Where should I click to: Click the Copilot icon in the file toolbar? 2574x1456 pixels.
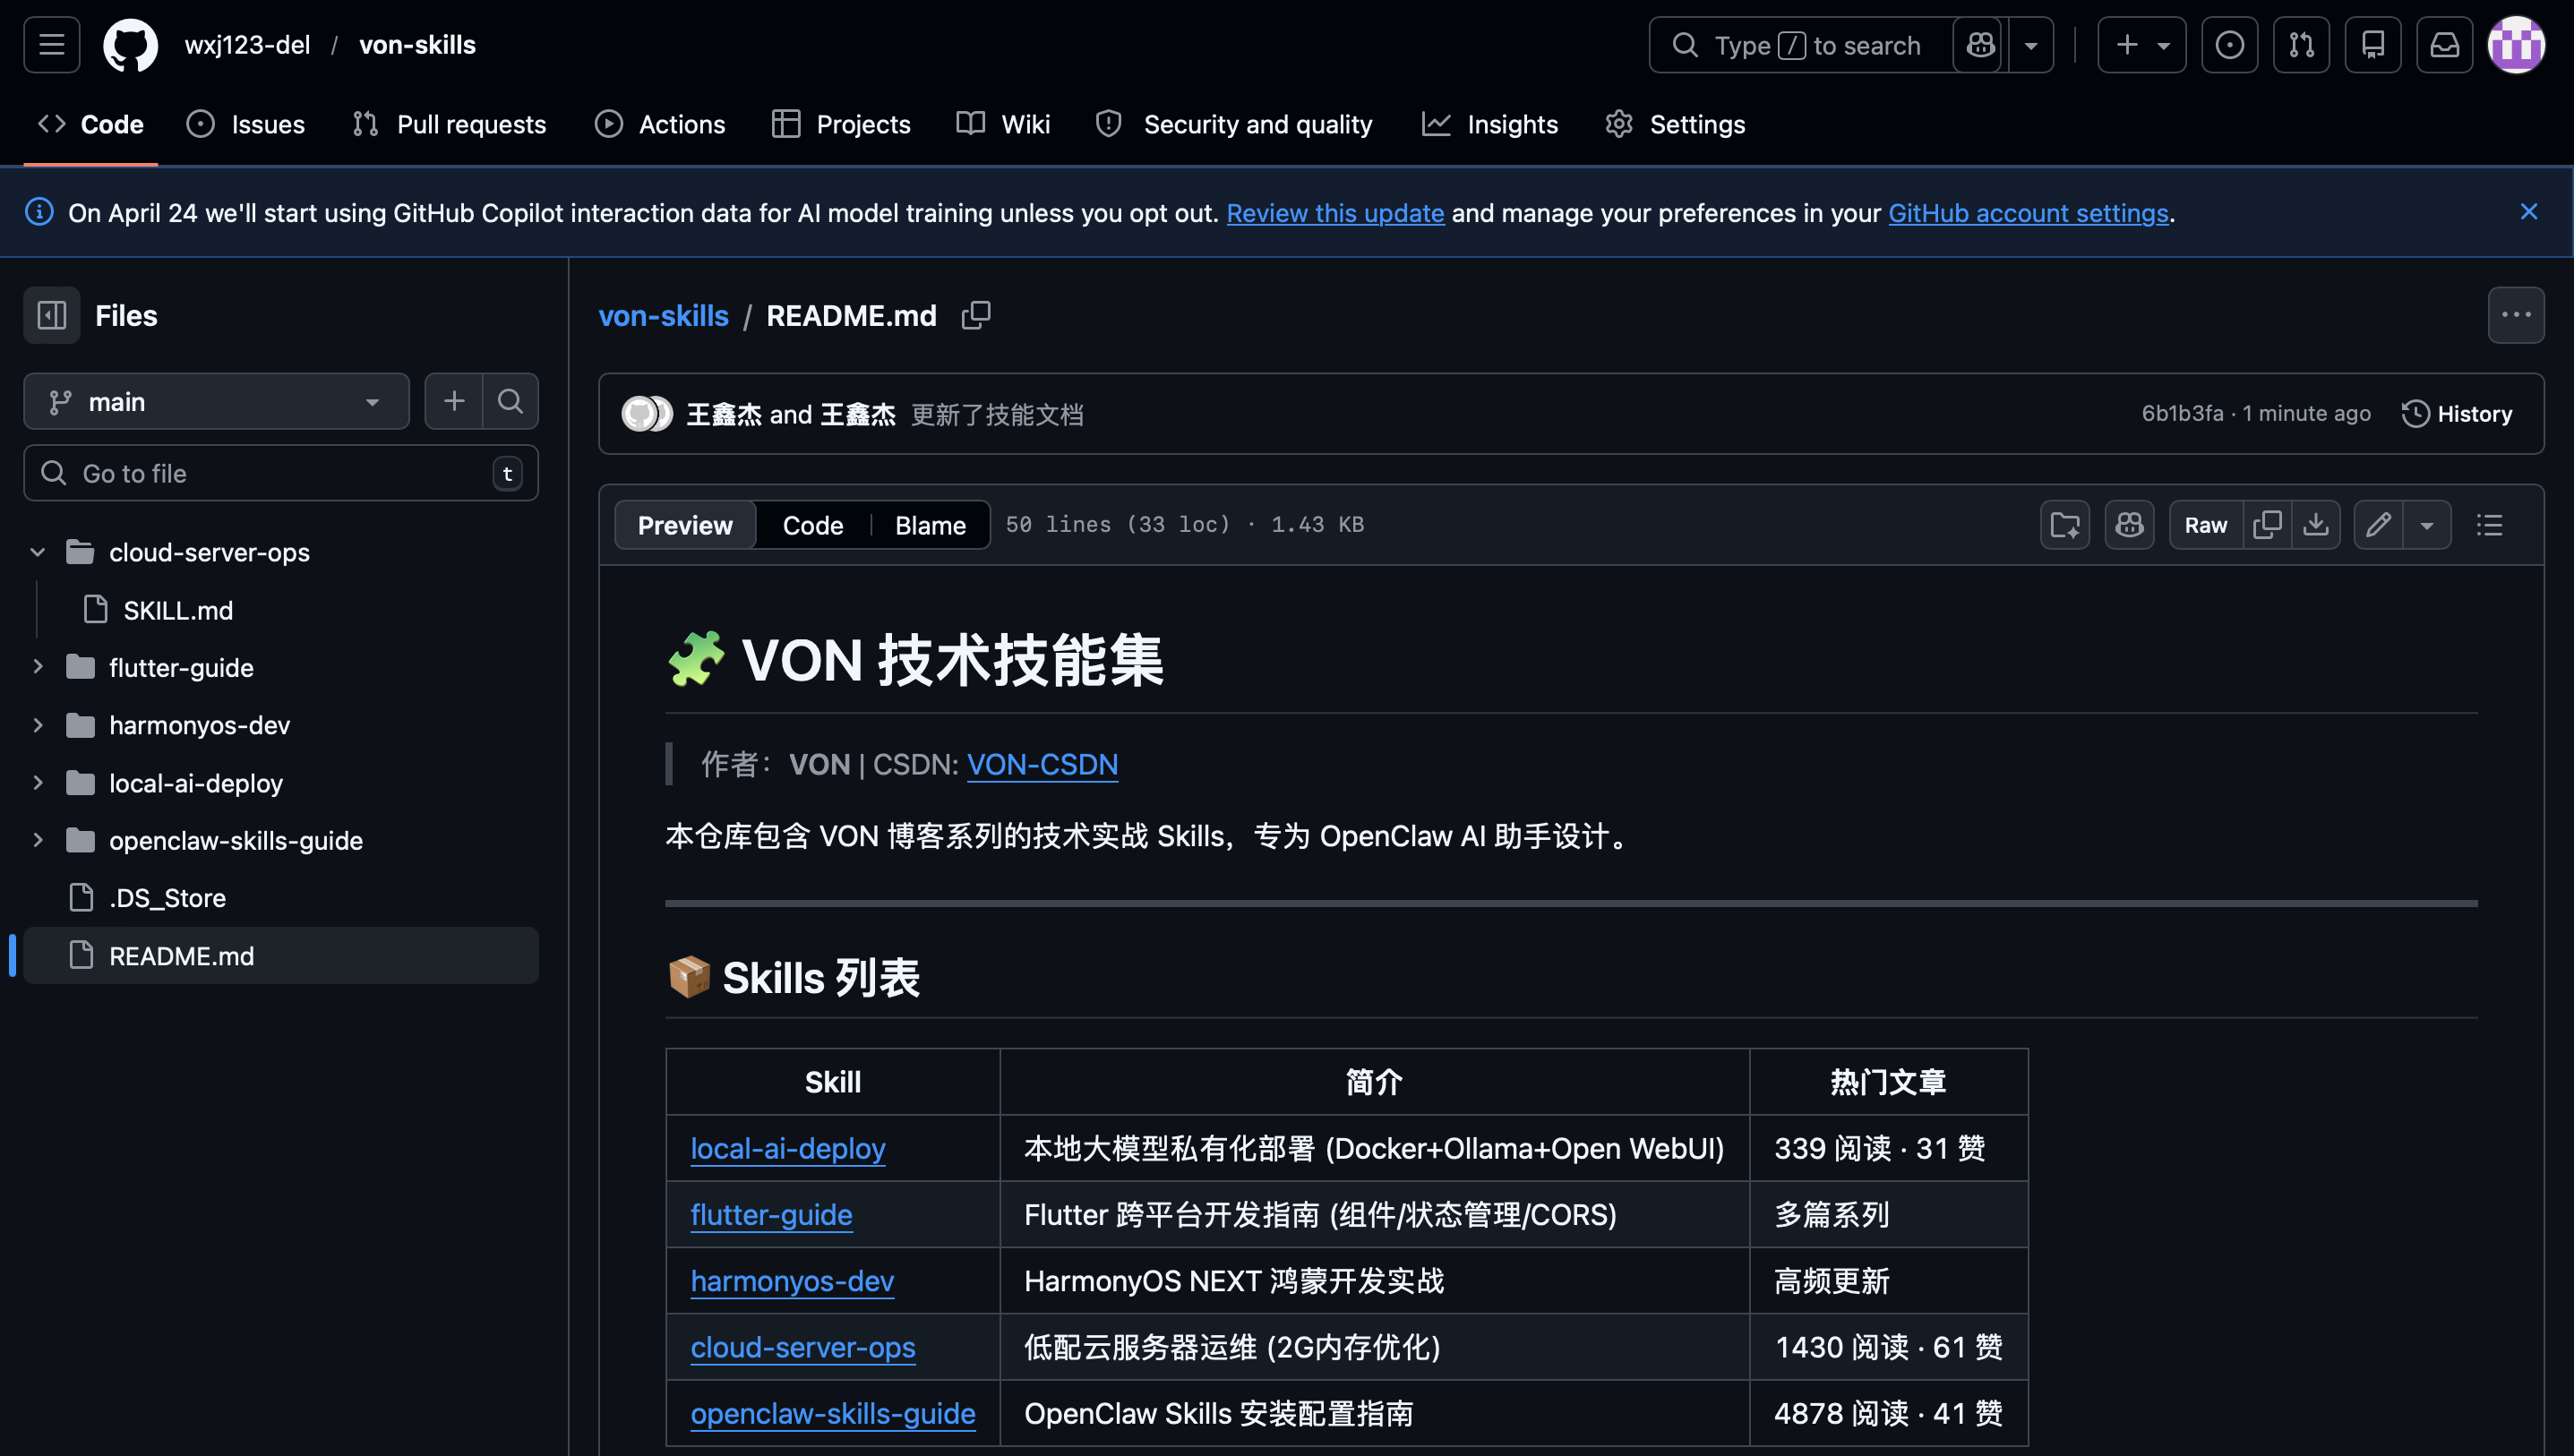(x=2129, y=525)
